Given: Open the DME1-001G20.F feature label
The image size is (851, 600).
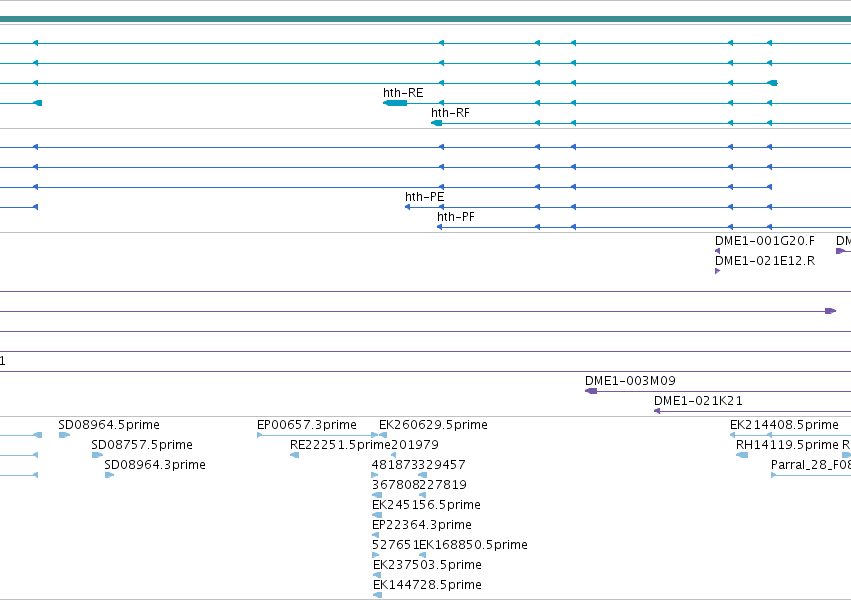Looking at the screenshot, I should (x=765, y=241).
